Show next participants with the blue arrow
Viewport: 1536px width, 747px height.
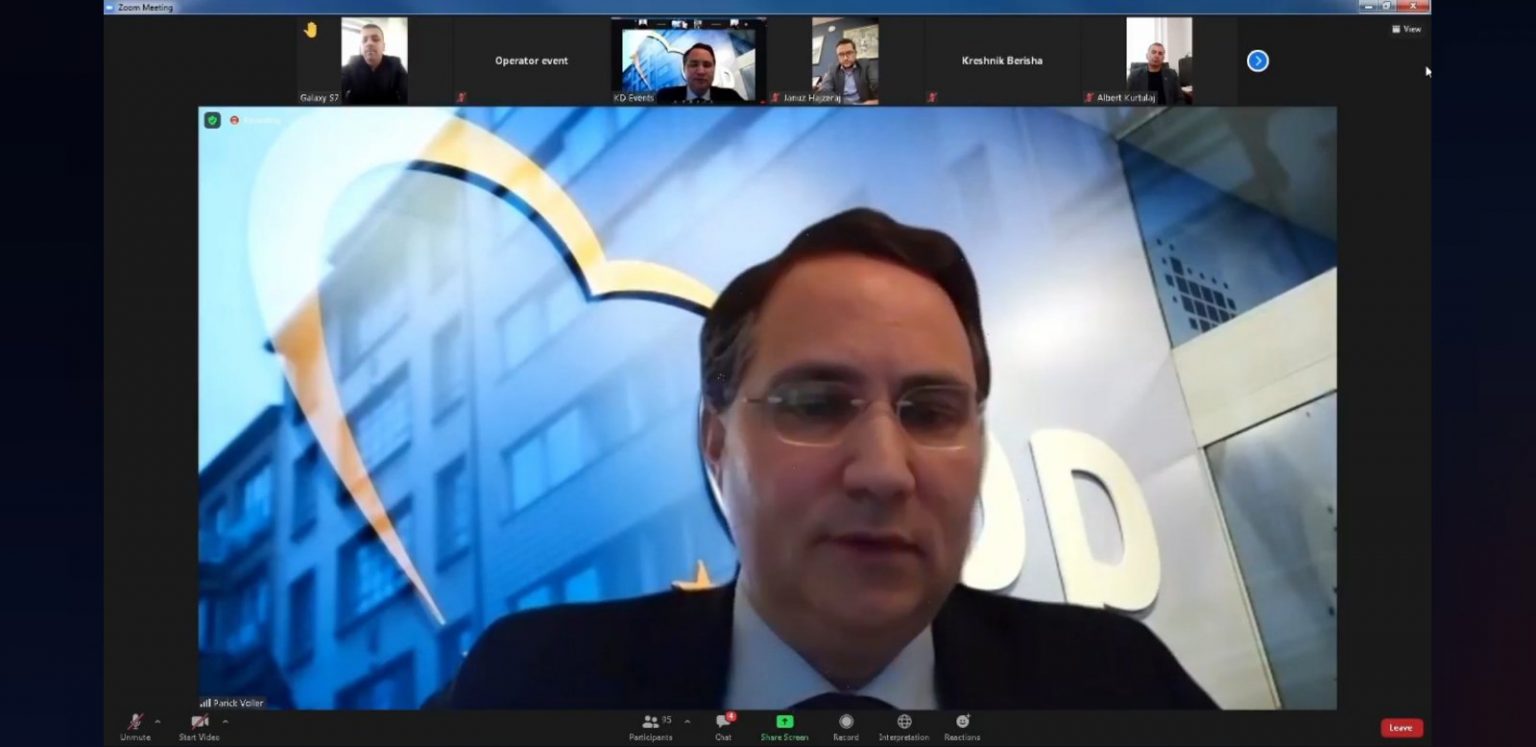1257,61
